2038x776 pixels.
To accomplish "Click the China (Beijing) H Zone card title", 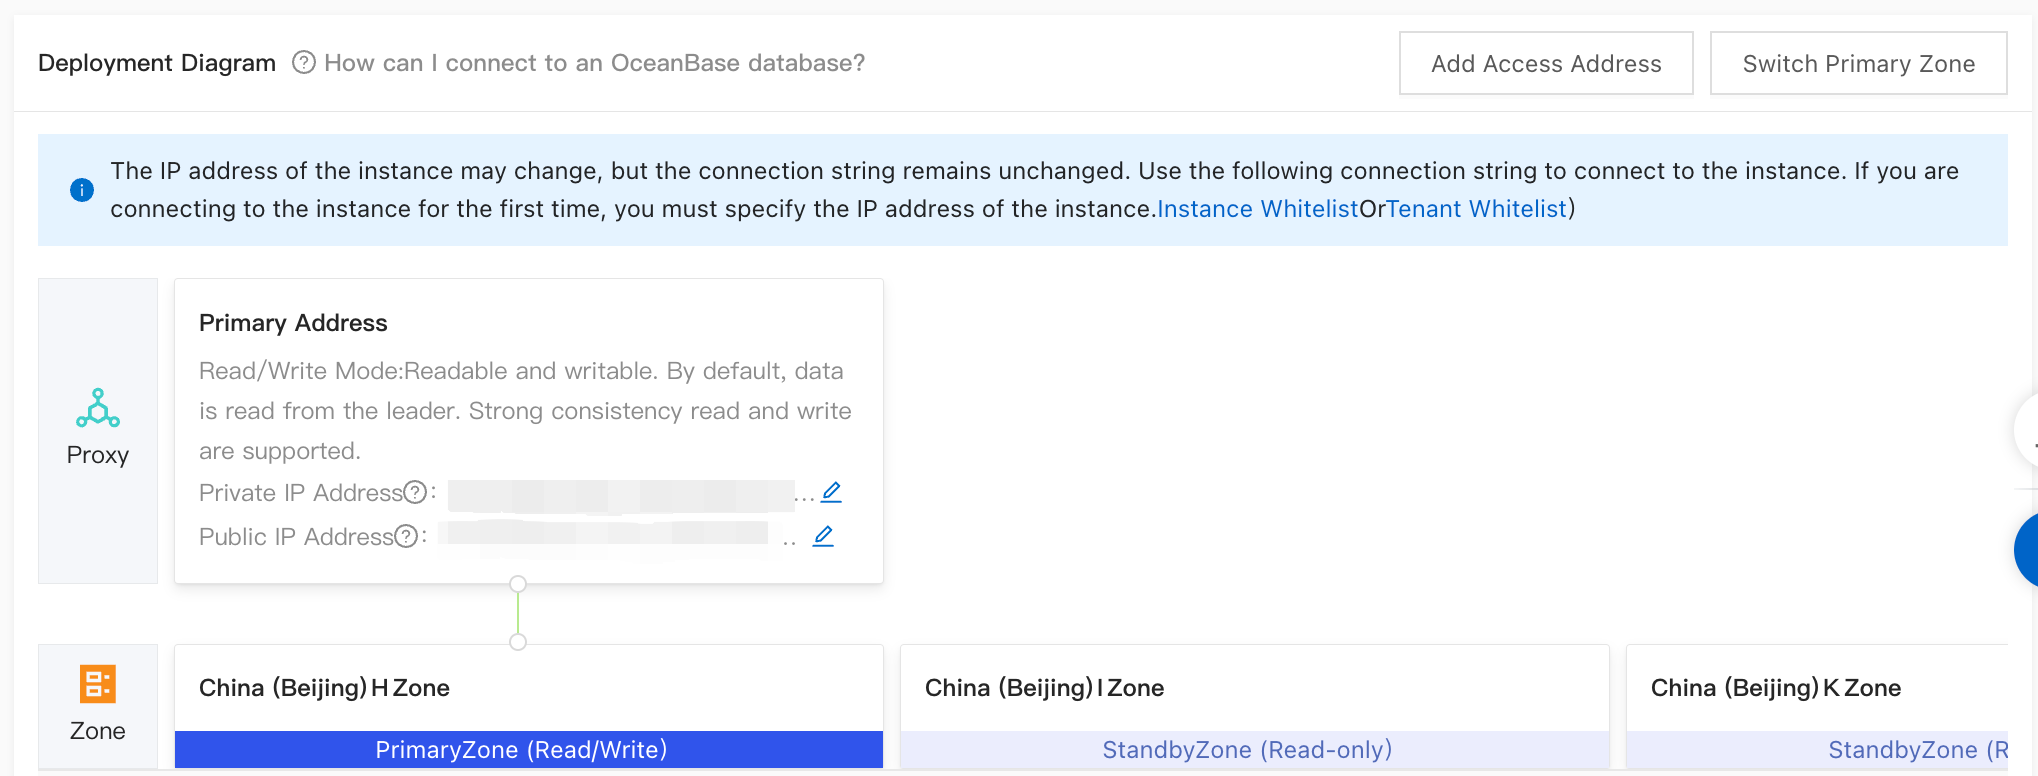I will click(x=324, y=688).
